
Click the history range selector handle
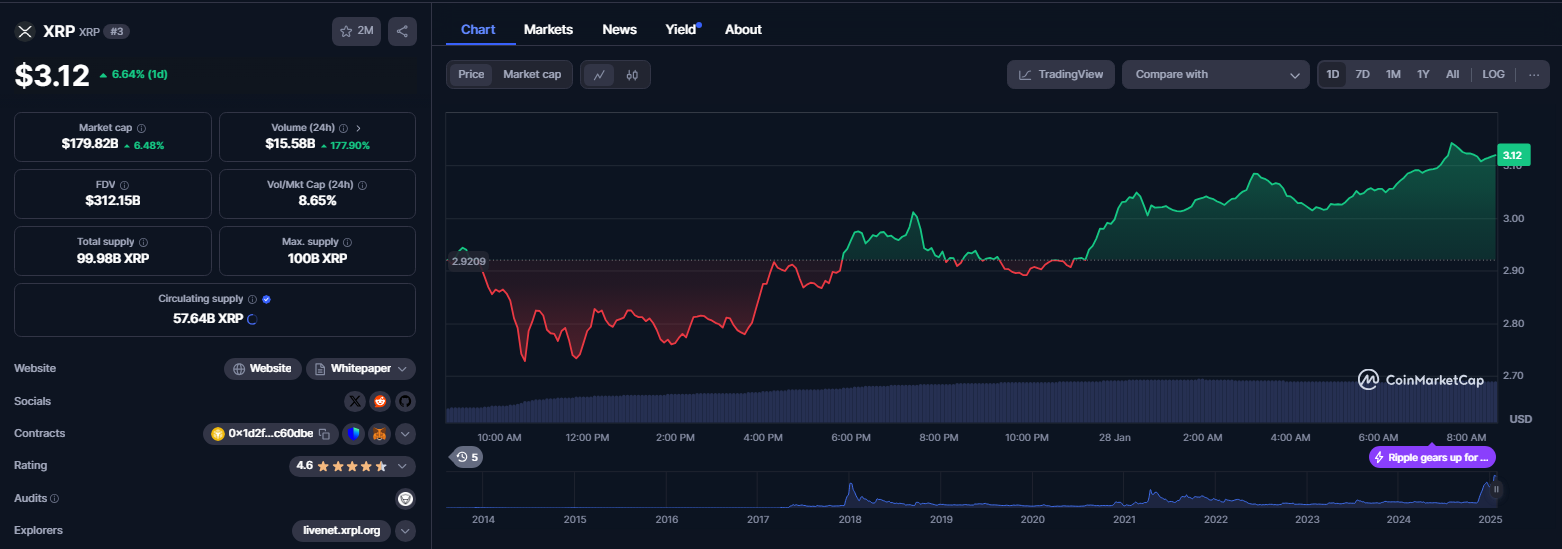tap(1496, 489)
